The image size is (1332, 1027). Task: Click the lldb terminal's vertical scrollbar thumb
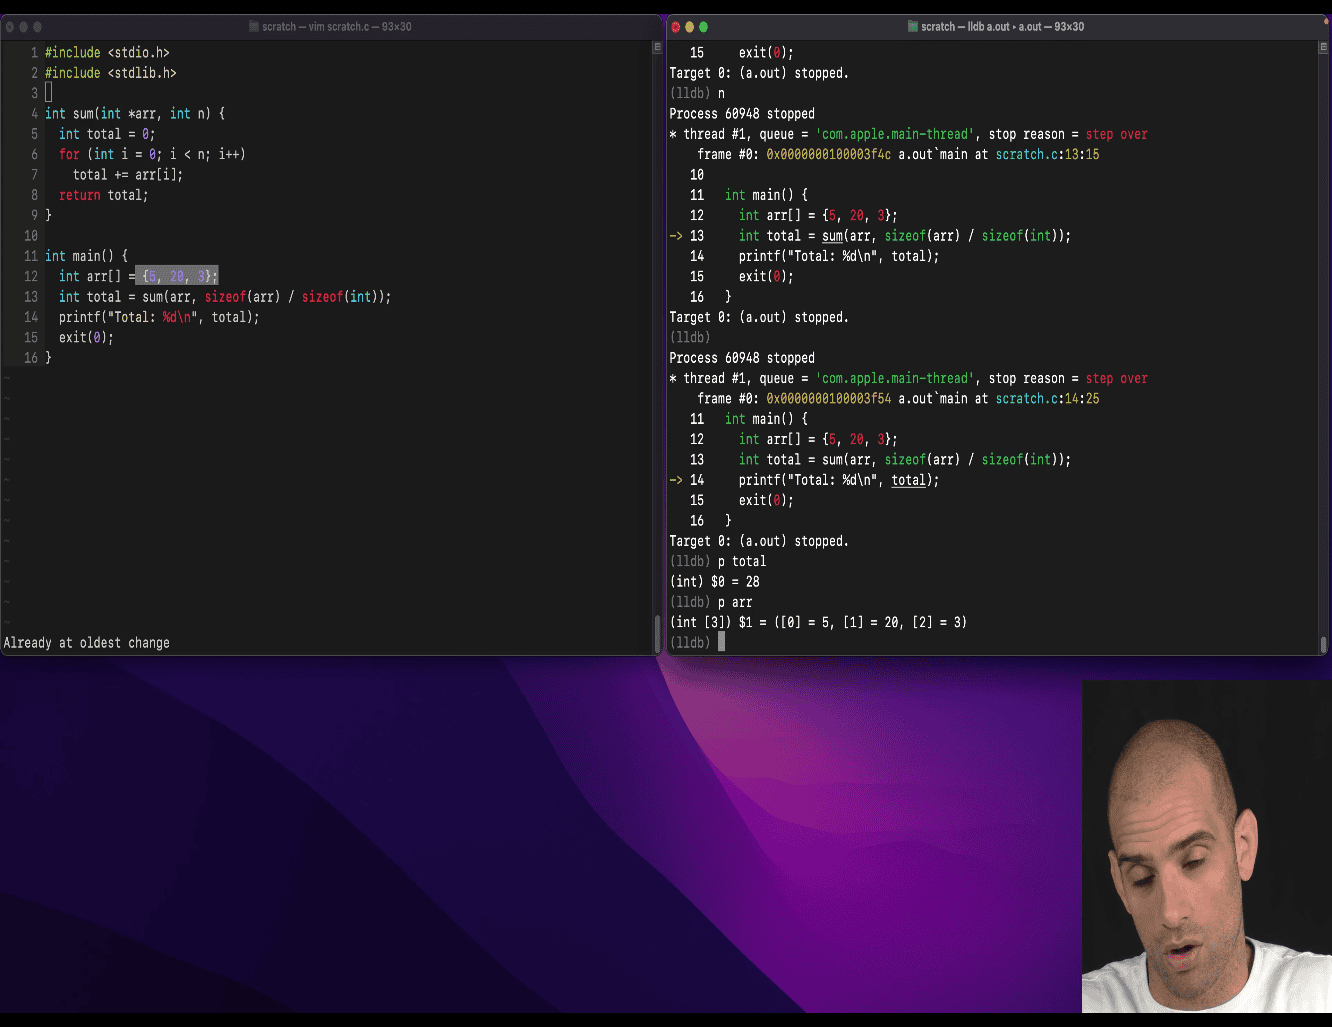[1323, 644]
